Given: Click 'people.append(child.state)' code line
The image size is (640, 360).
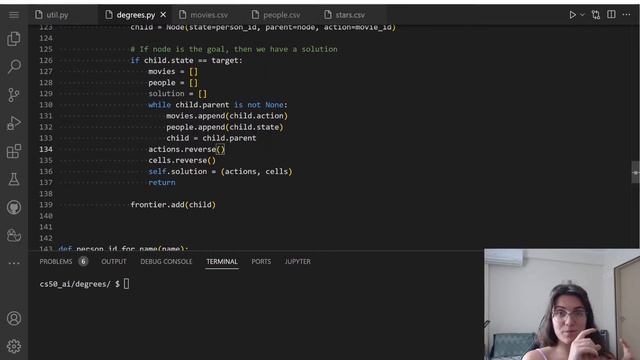Looking at the screenshot, I should pos(225,127).
